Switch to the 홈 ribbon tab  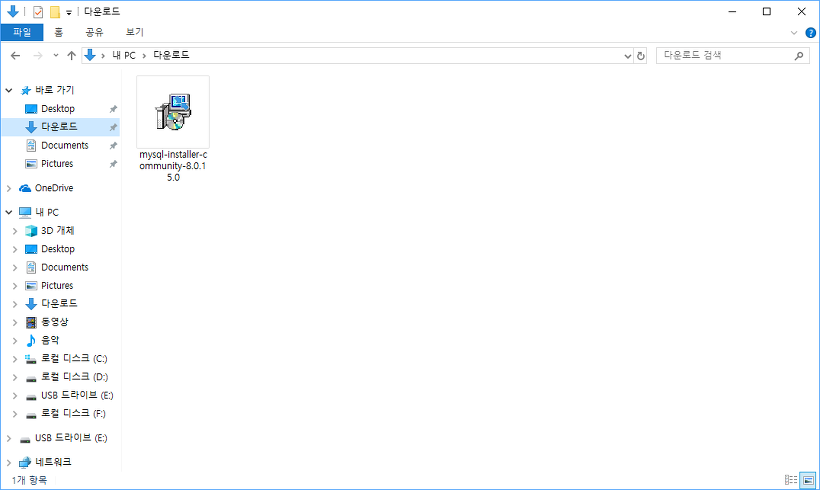click(x=58, y=32)
